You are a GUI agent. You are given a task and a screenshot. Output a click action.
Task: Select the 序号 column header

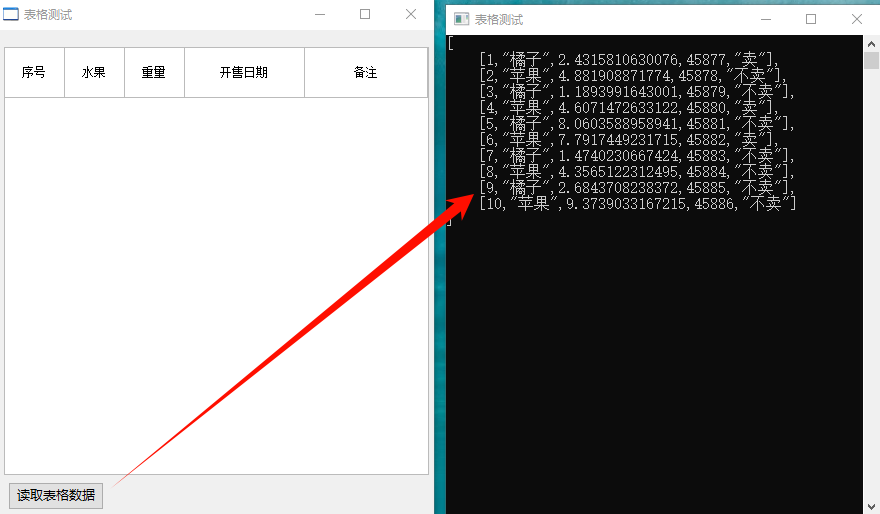coord(34,72)
